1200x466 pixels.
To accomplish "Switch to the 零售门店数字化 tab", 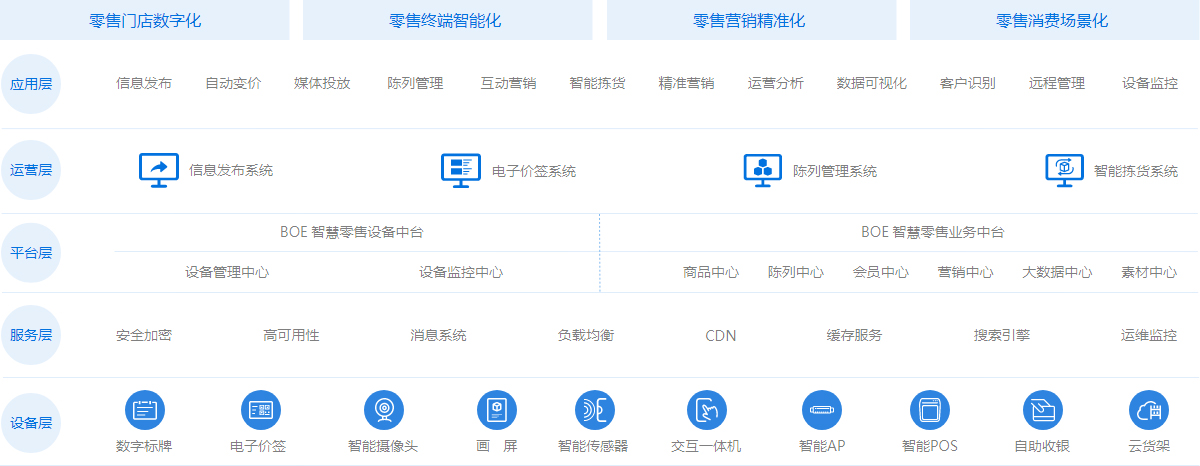I will point(145,20).
